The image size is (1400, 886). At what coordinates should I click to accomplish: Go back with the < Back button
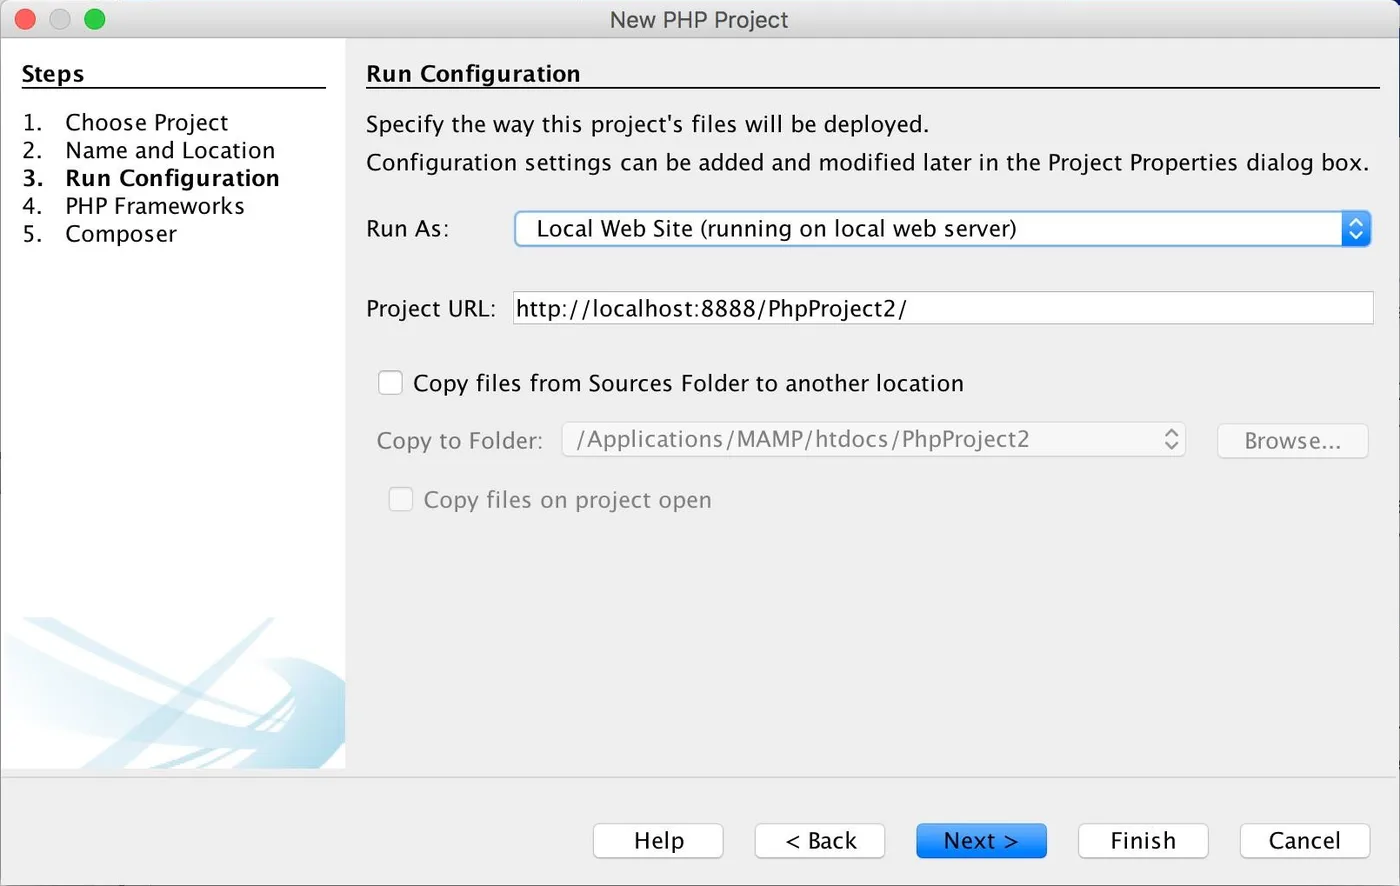820,841
